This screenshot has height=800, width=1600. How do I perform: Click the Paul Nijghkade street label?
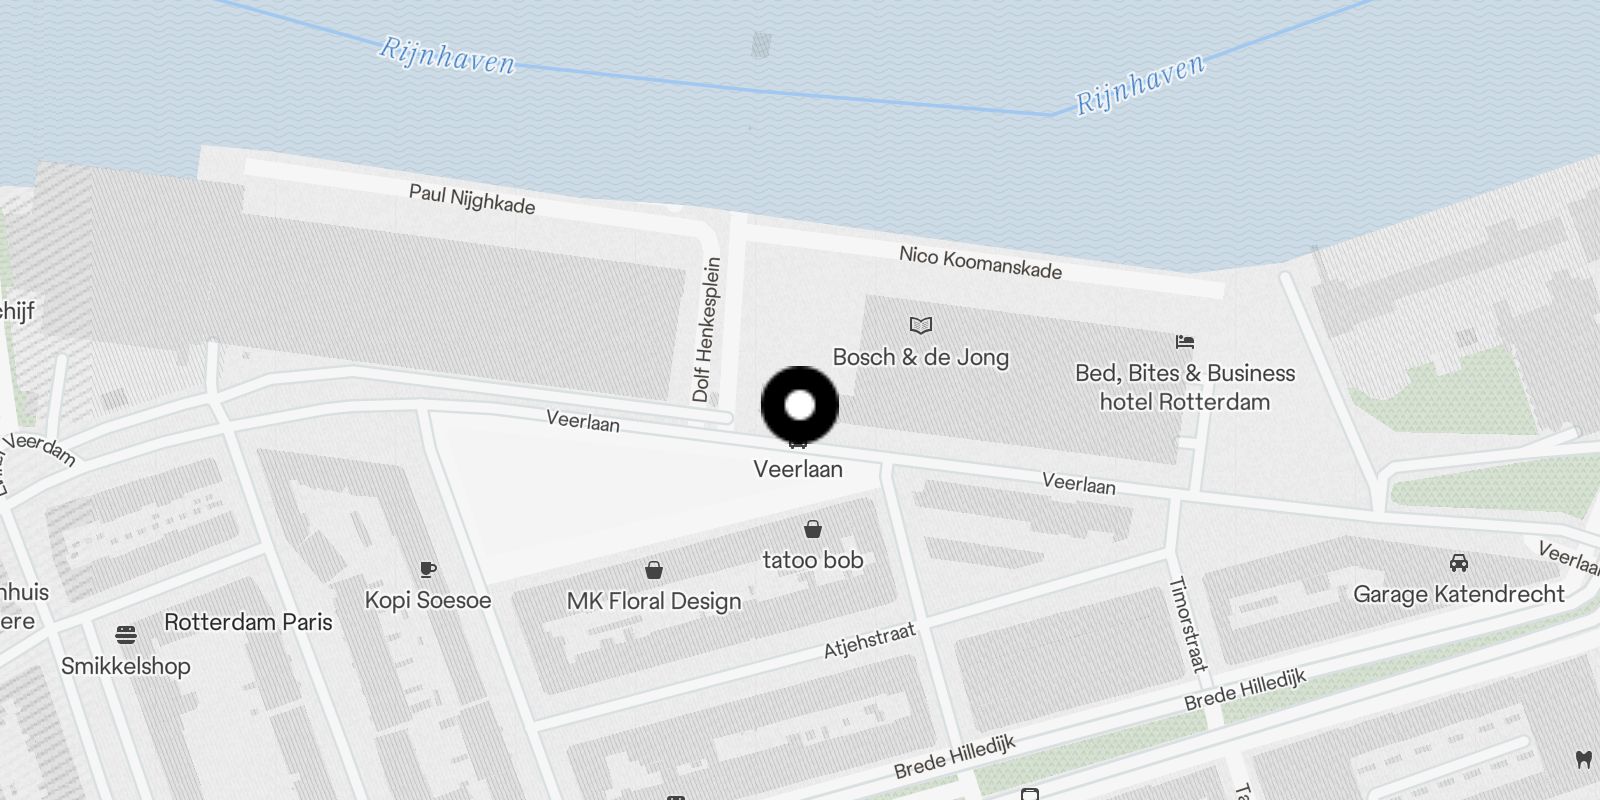(x=472, y=198)
